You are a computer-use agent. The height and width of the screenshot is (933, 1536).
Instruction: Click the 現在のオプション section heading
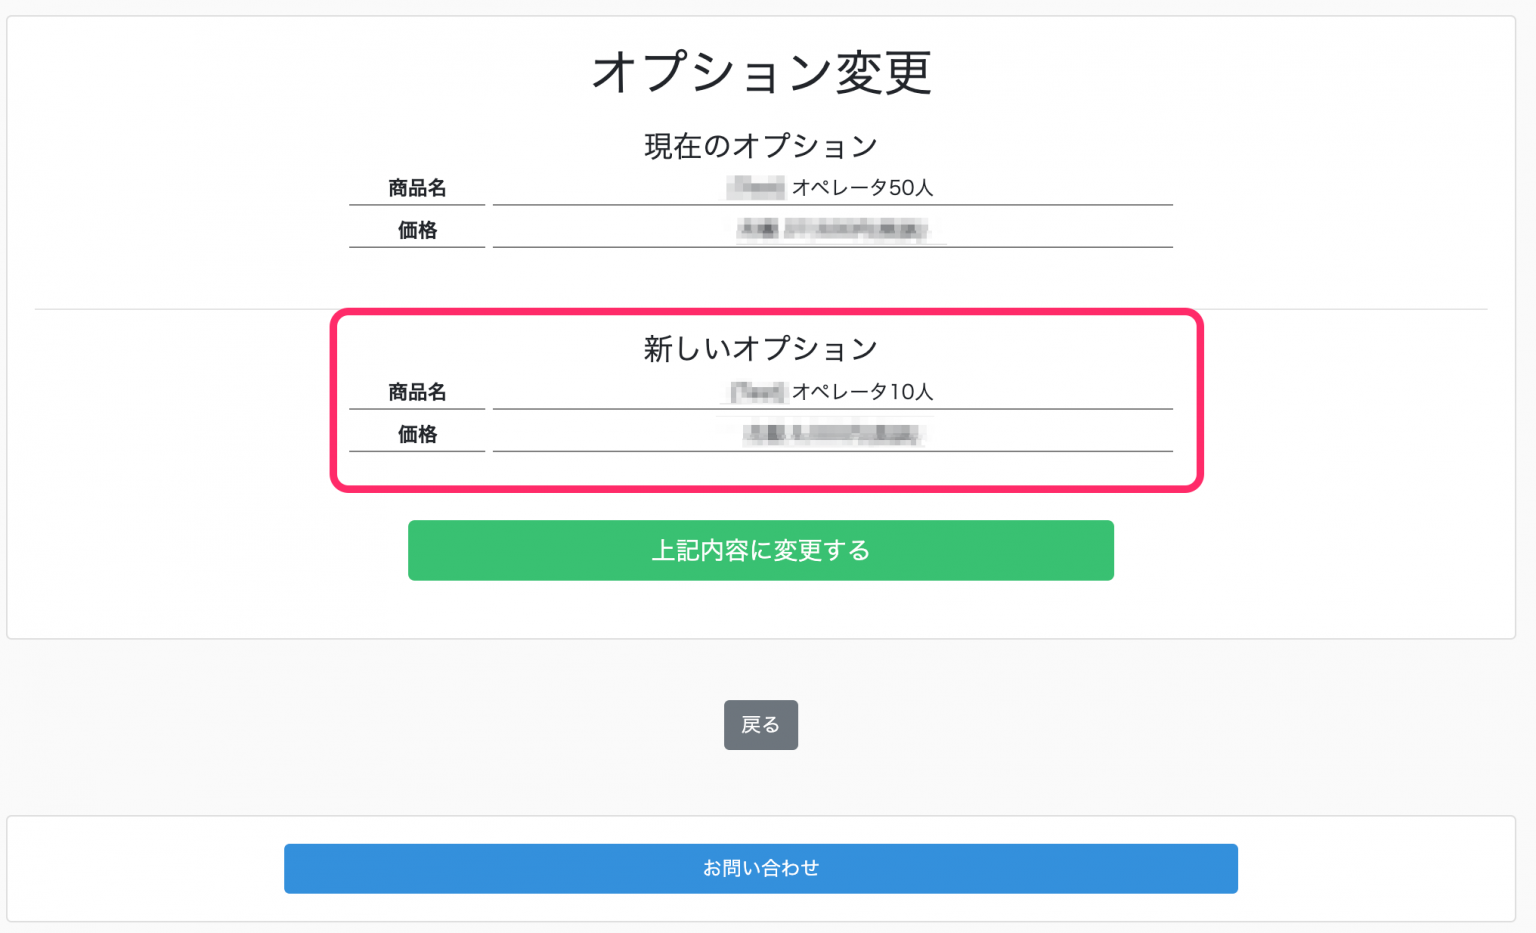[x=760, y=146]
